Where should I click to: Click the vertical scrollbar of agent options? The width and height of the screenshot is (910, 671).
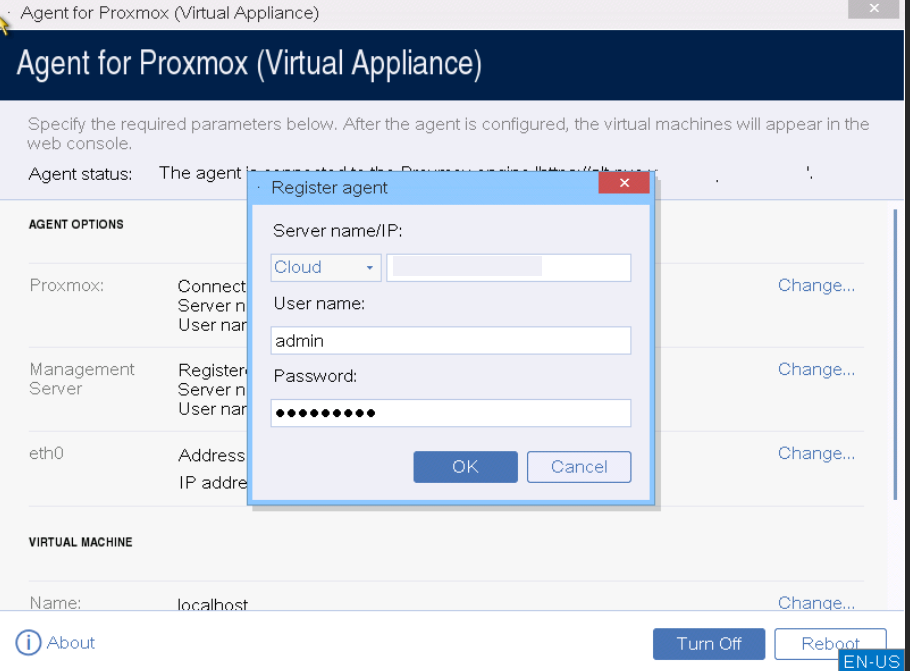click(x=895, y=354)
